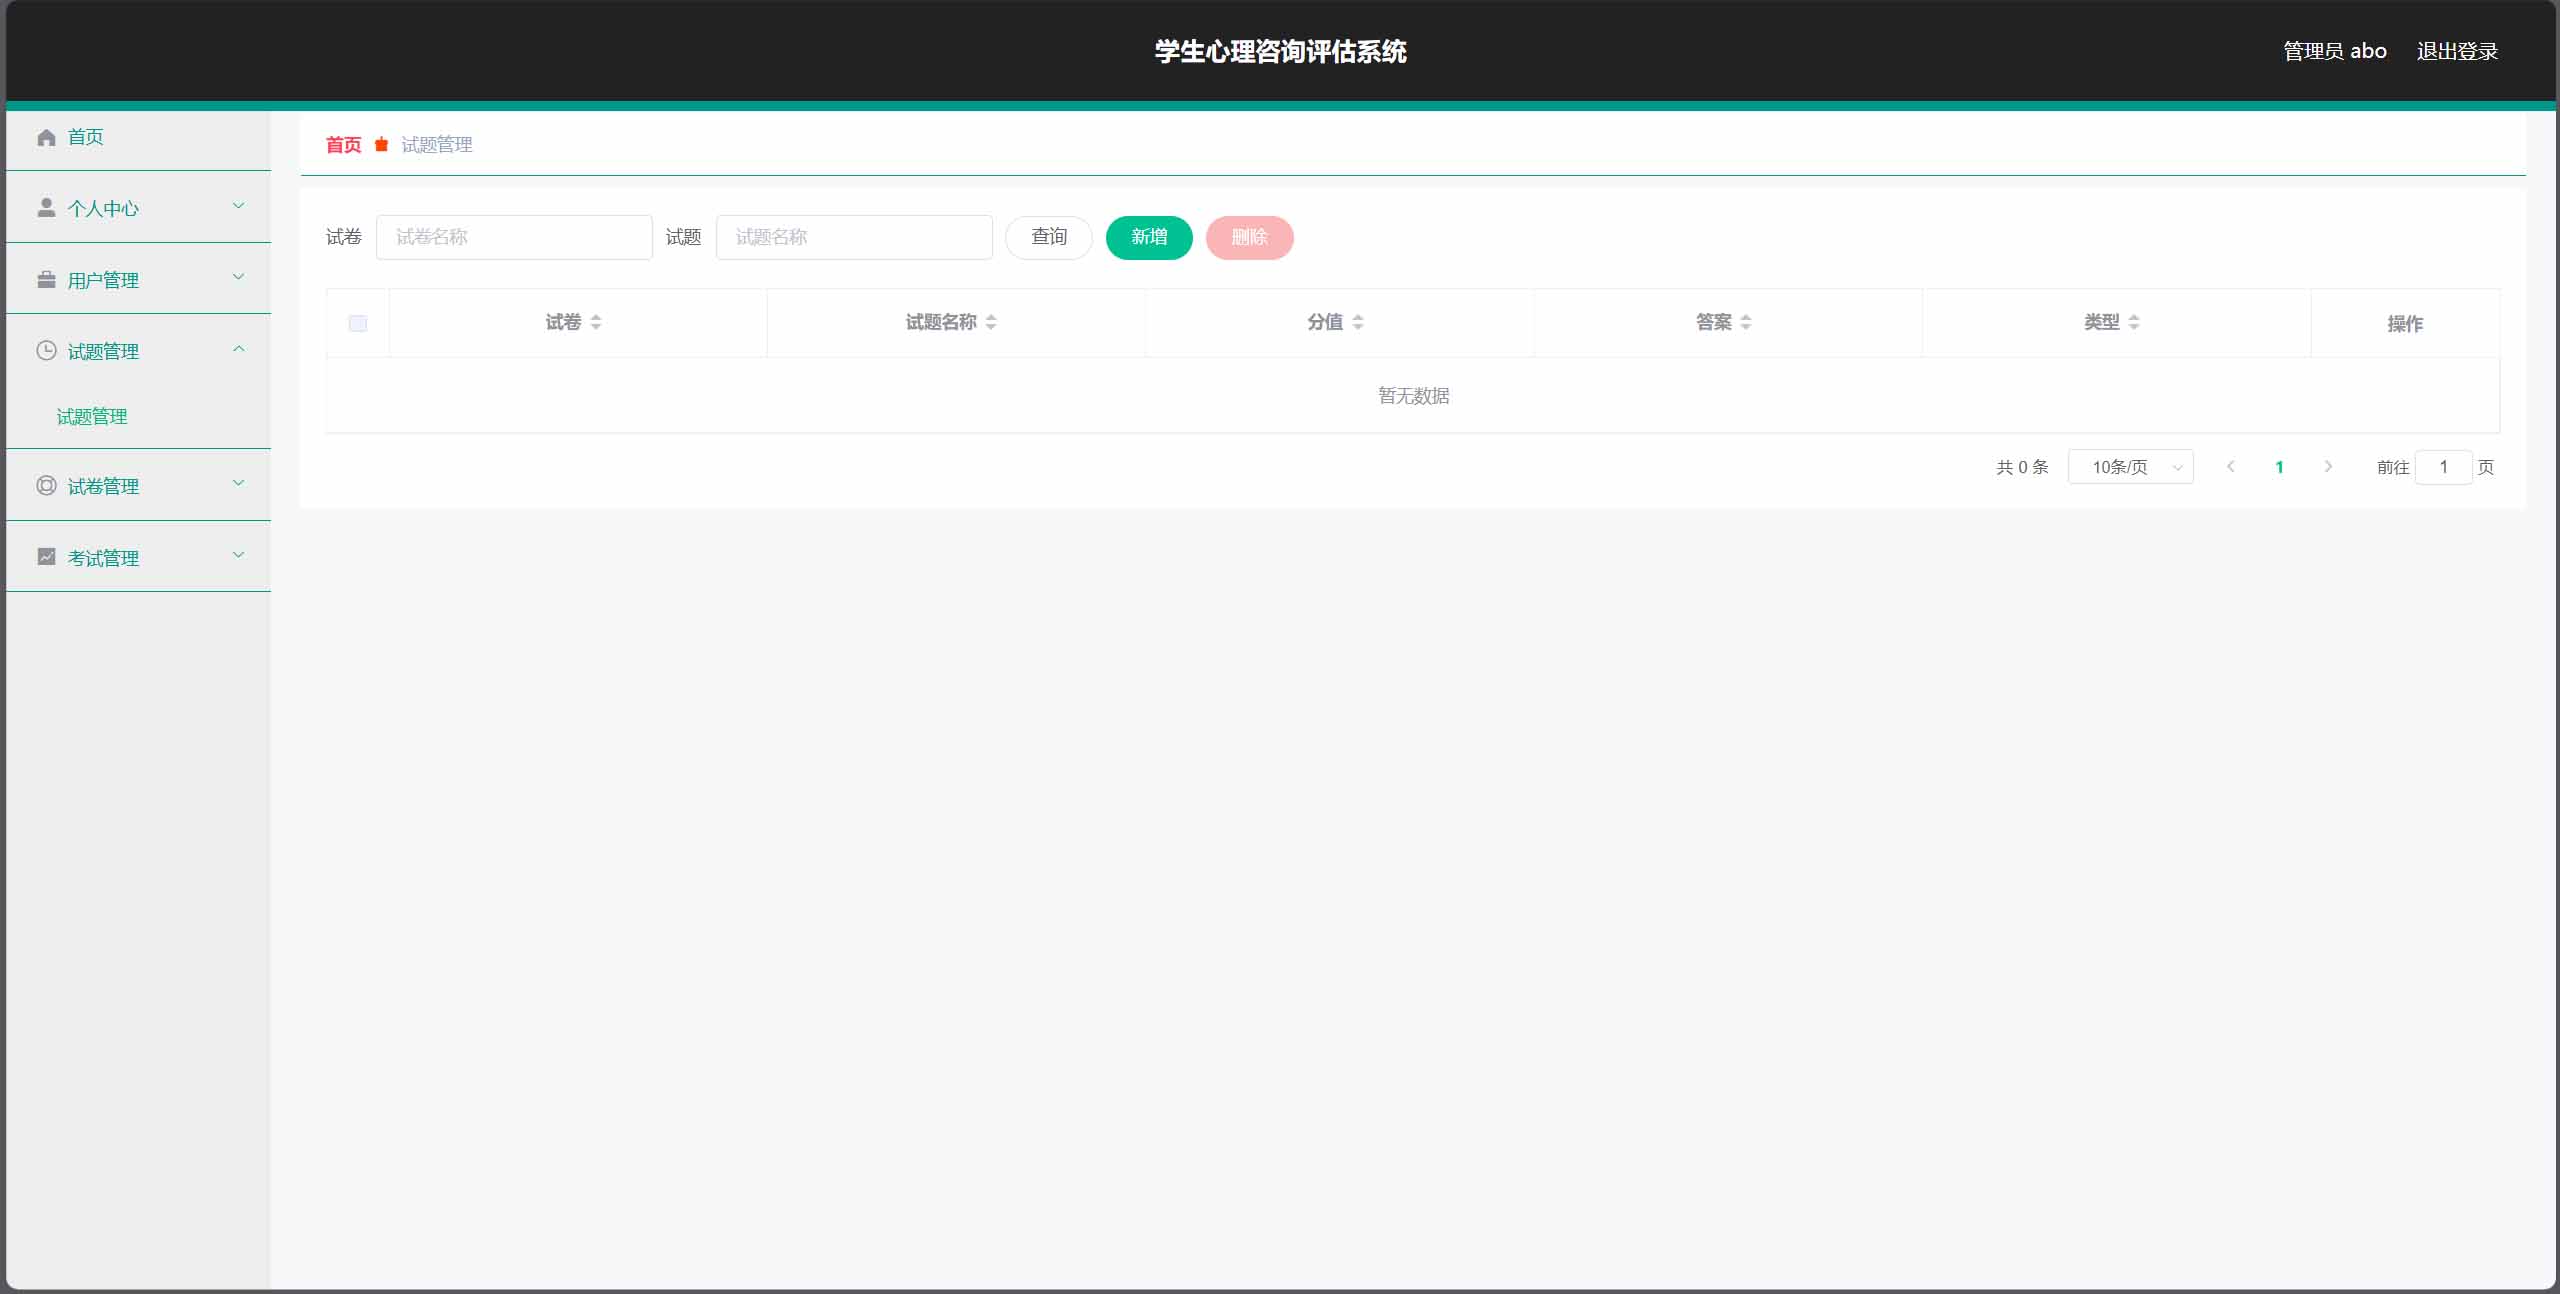Sort by 试卷 column arrows
The width and height of the screenshot is (2560, 1294).
(x=596, y=322)
